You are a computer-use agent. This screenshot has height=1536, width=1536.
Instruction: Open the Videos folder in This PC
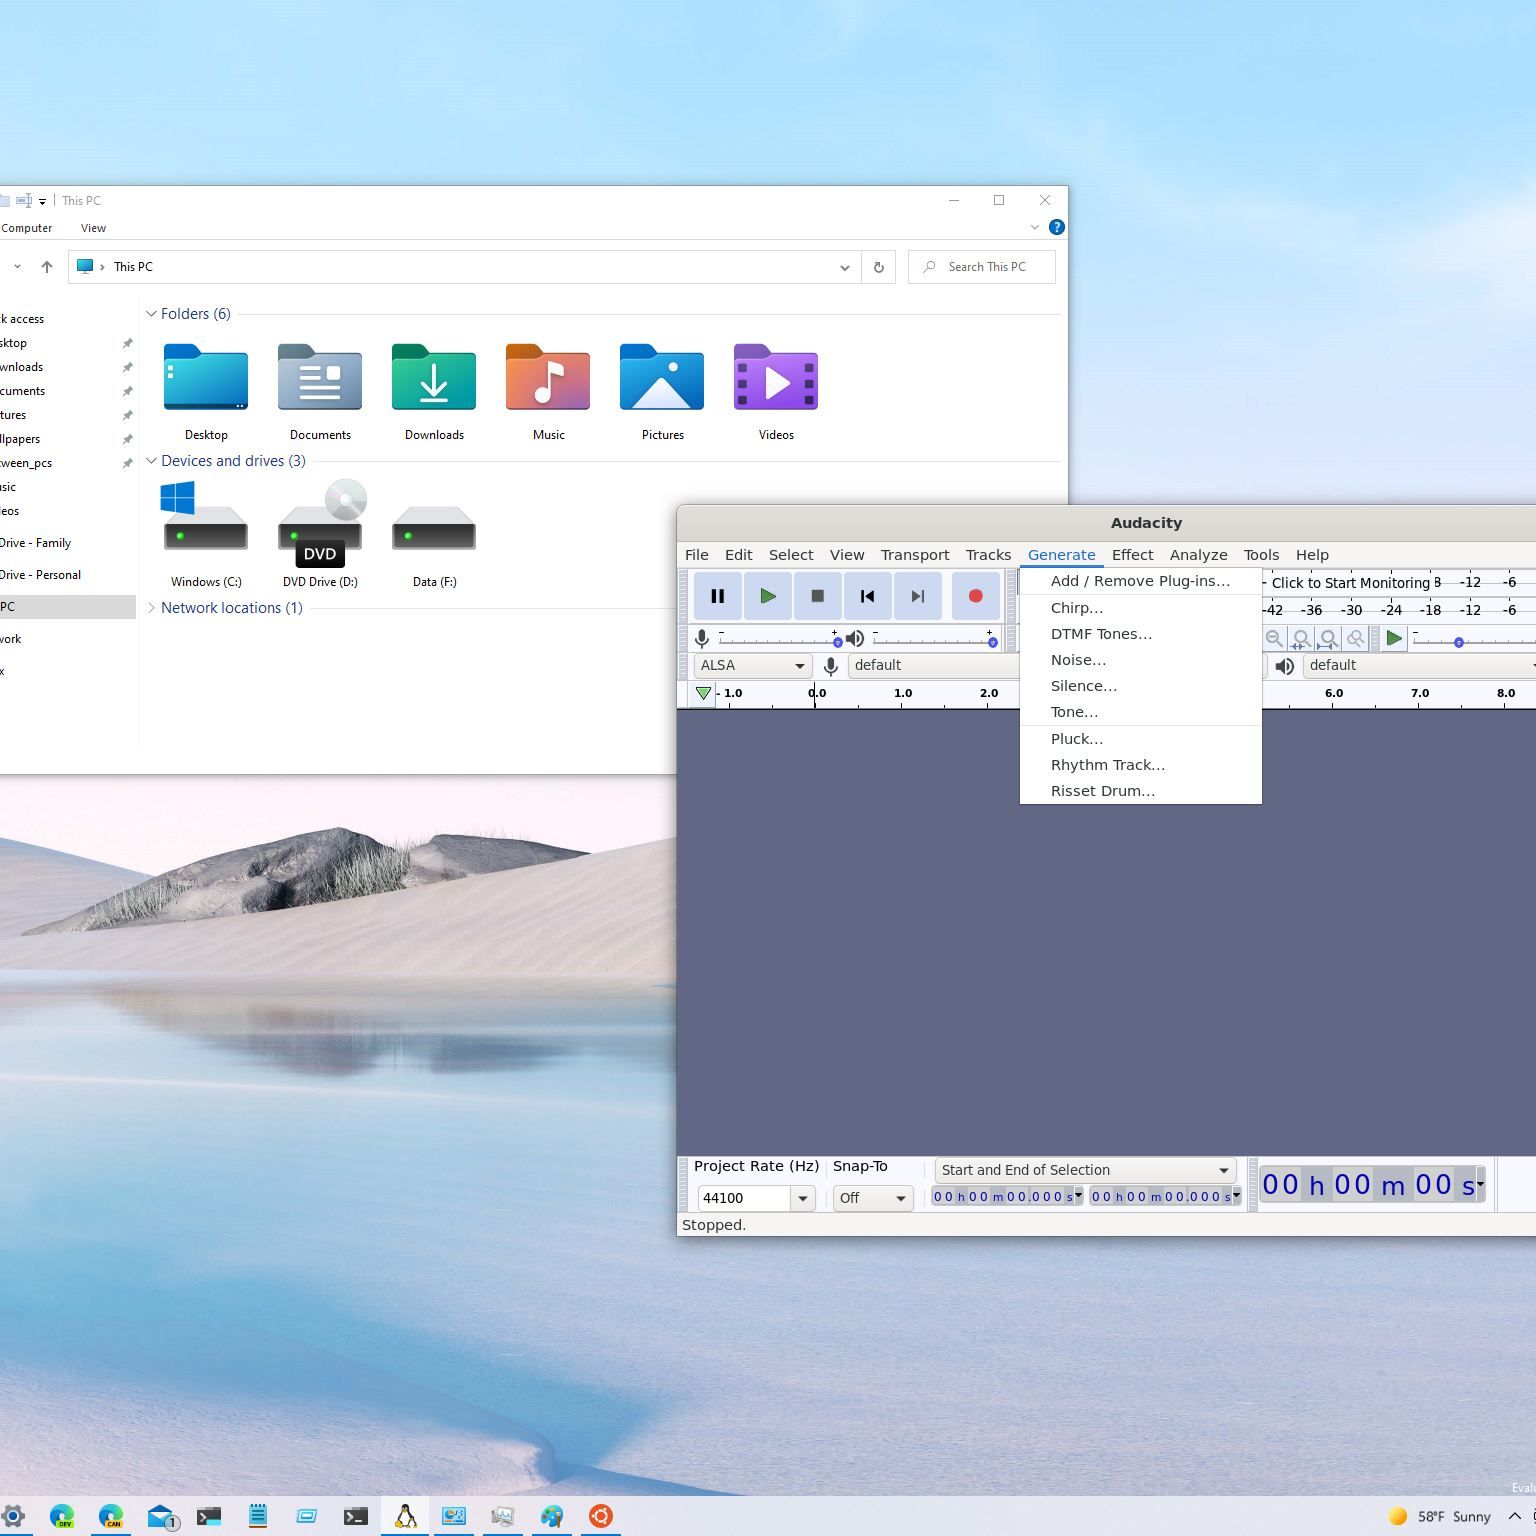776,391
